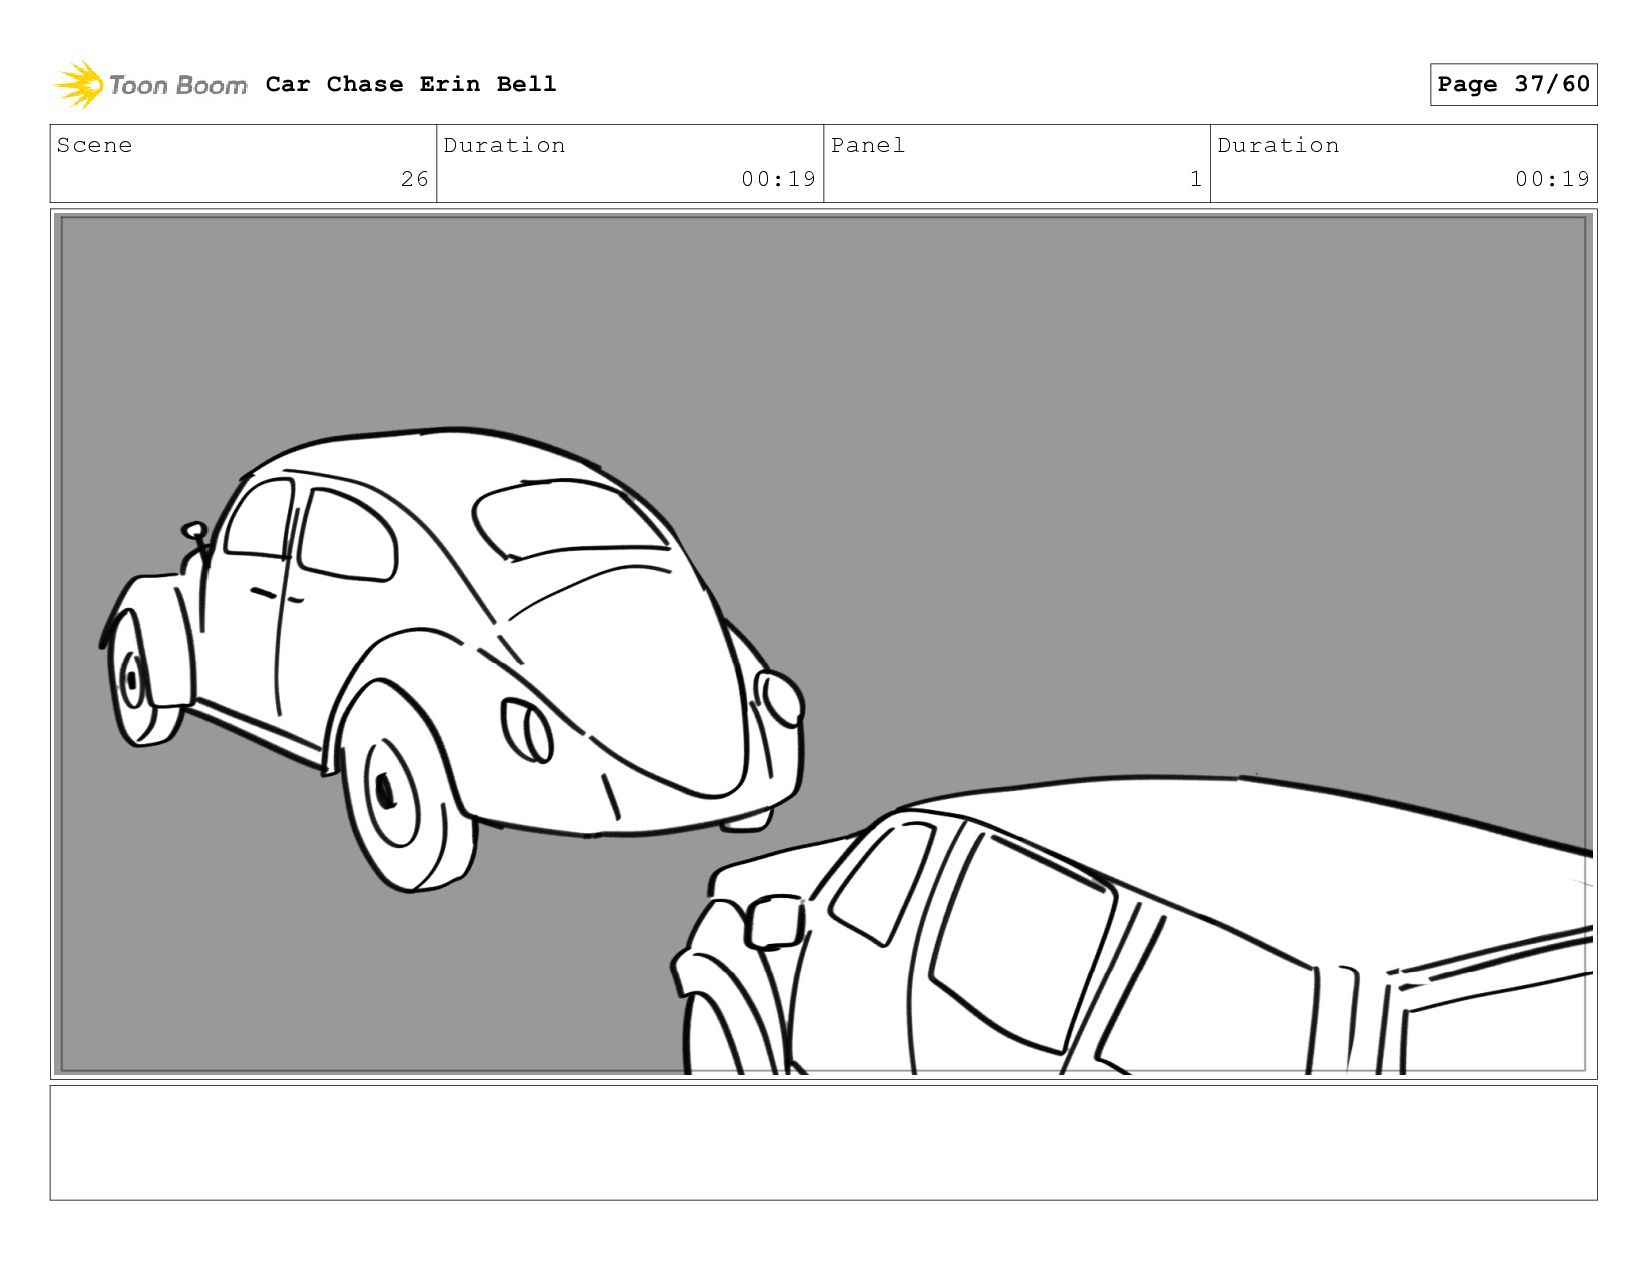1650x1275 pixels.
Task: Click the panel duration value 00:19
Action: (x=1552, y=179)
